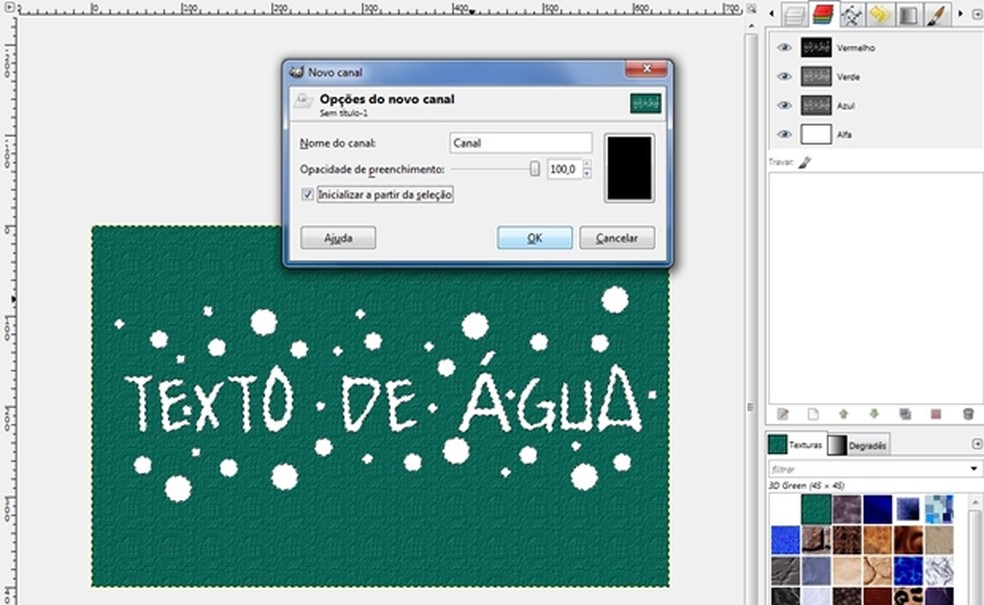Screen dimensions: 984x605
Task: Click channel to selection icon
Action: tap(936, 414)
